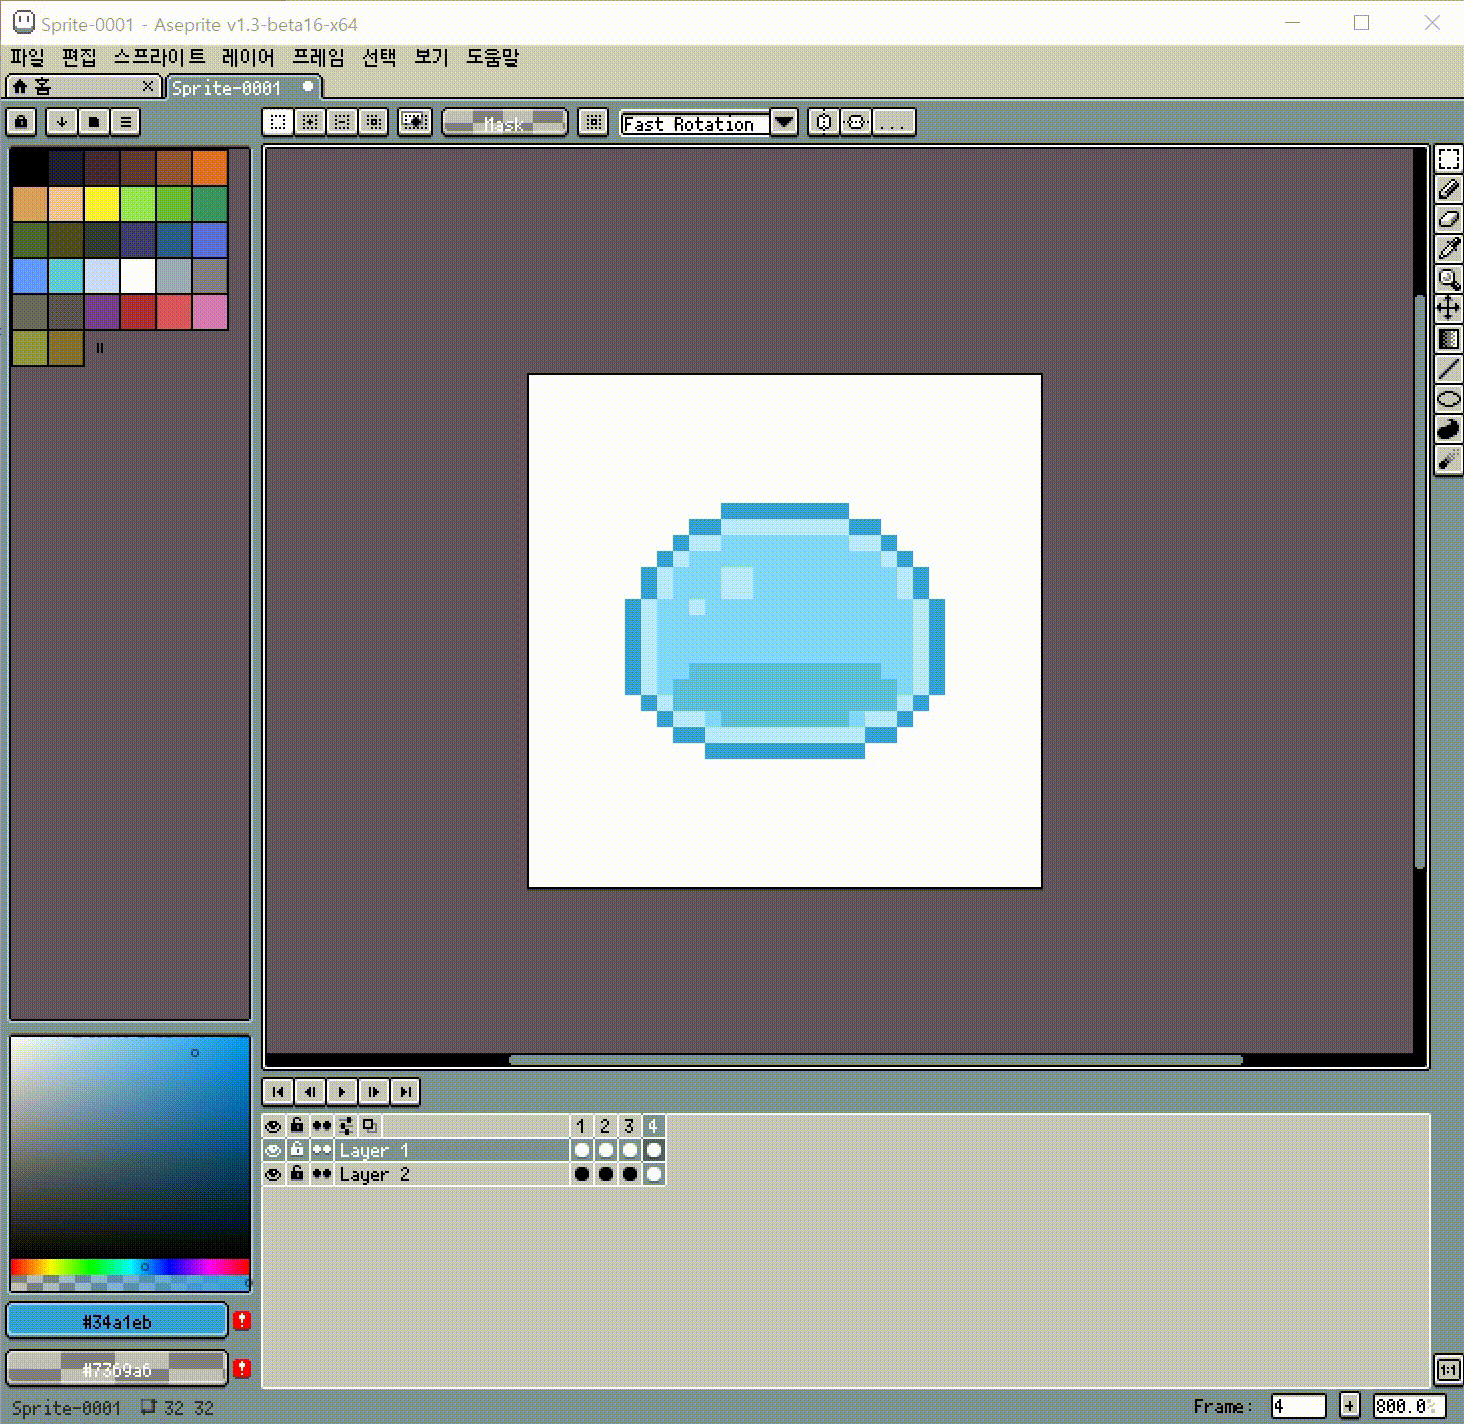
Task: Toggle continuous cels for Layer 2
Action: (321, 1174)
